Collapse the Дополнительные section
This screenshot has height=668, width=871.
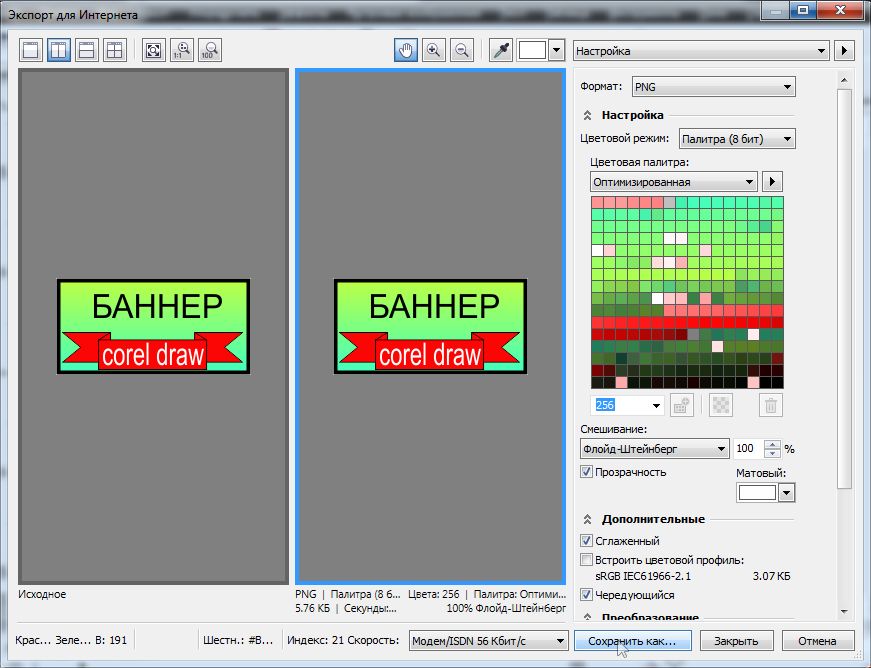point(588,519)
